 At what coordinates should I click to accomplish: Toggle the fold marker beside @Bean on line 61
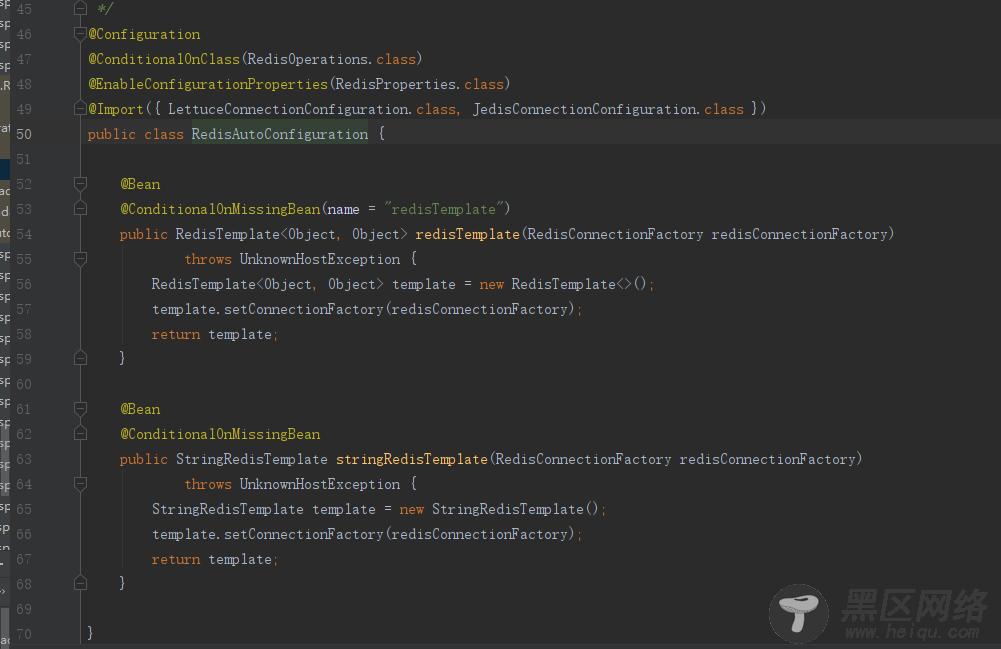(80, 409)
